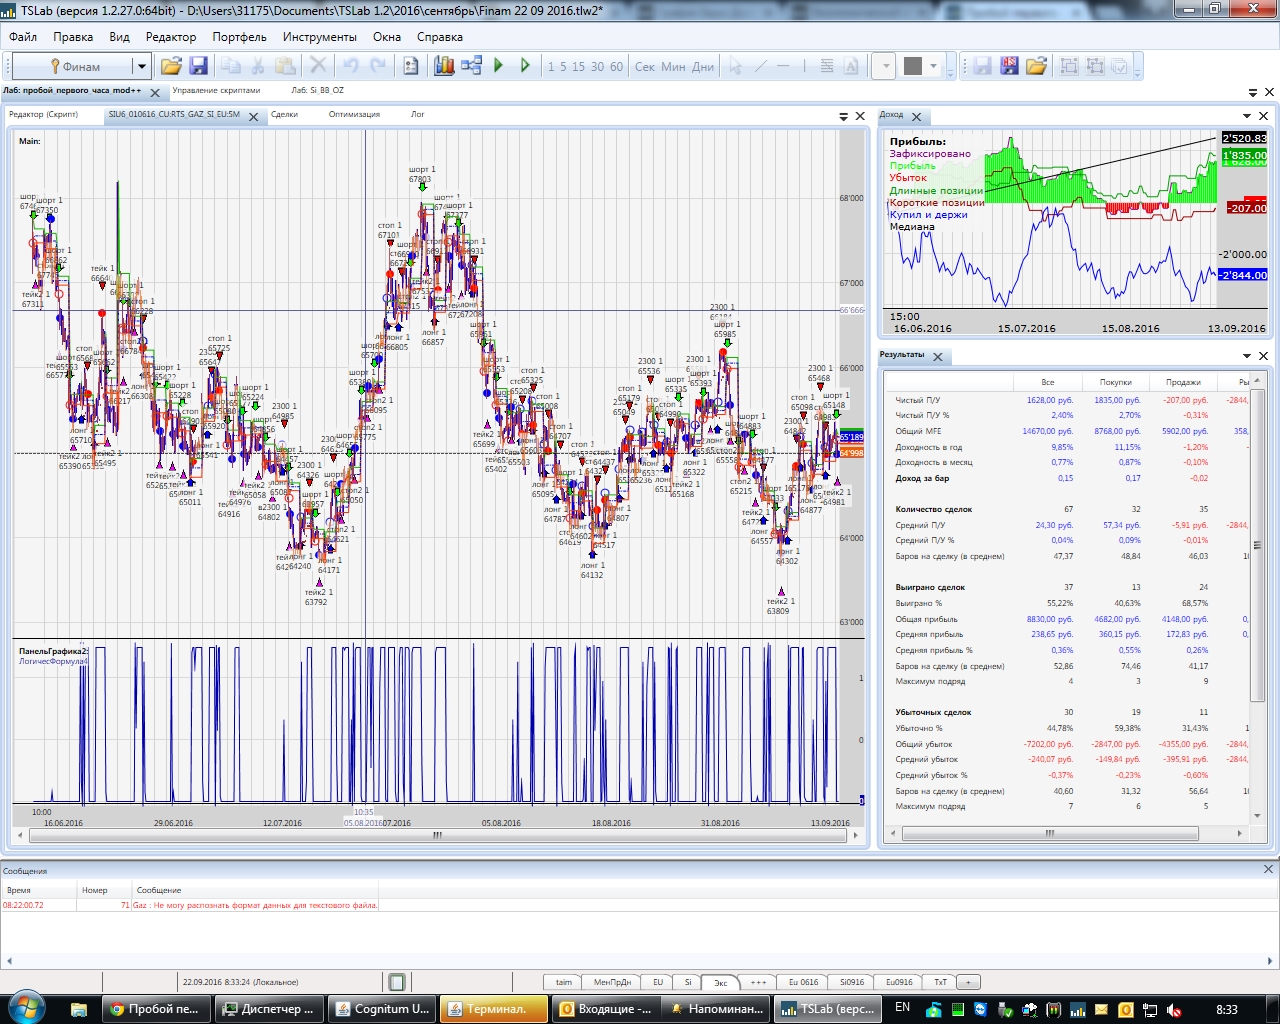This screenshot has height=1024, width=1280.
Task: Click the colored bar chart icon
Action: [444, 67]
